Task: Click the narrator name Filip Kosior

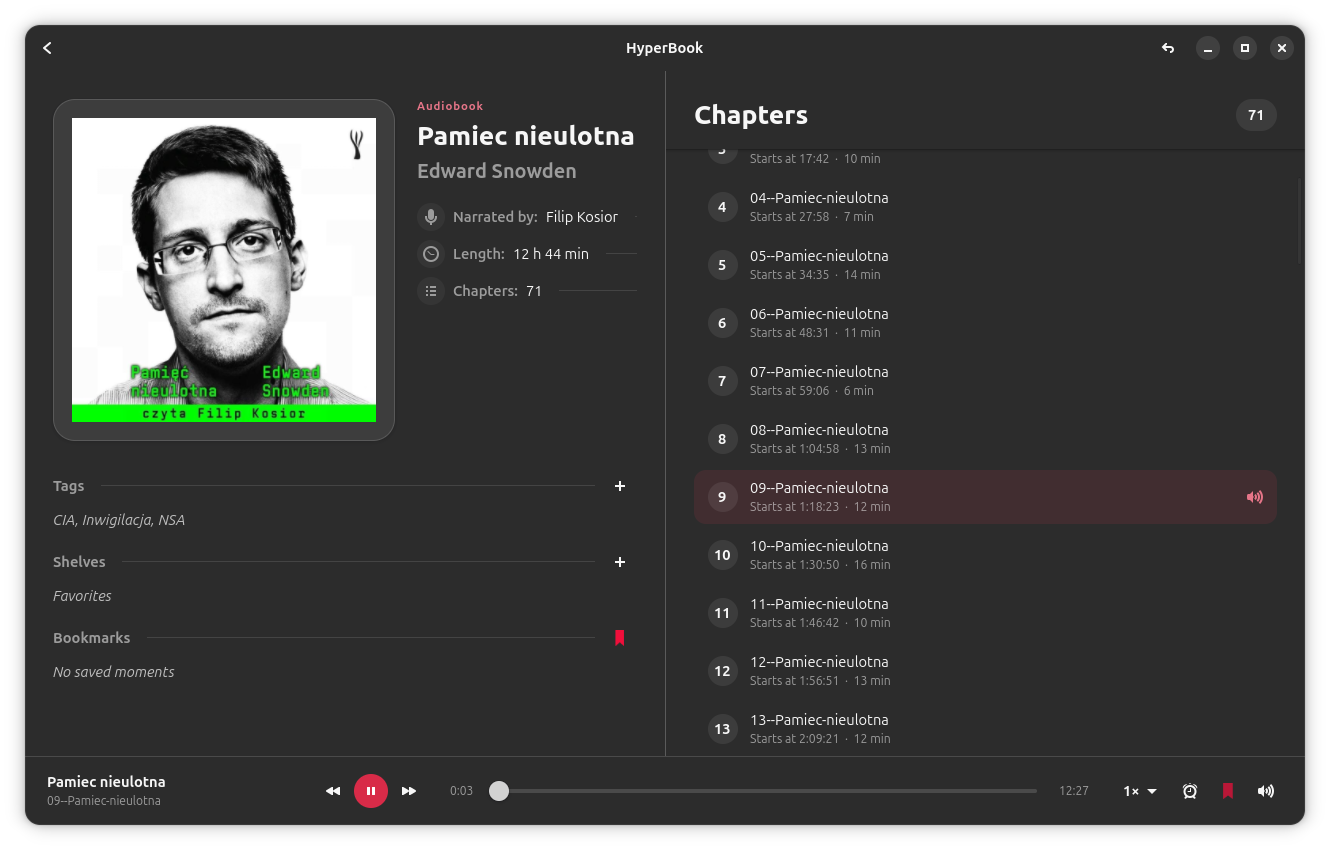Action: (x=582, y=217)
